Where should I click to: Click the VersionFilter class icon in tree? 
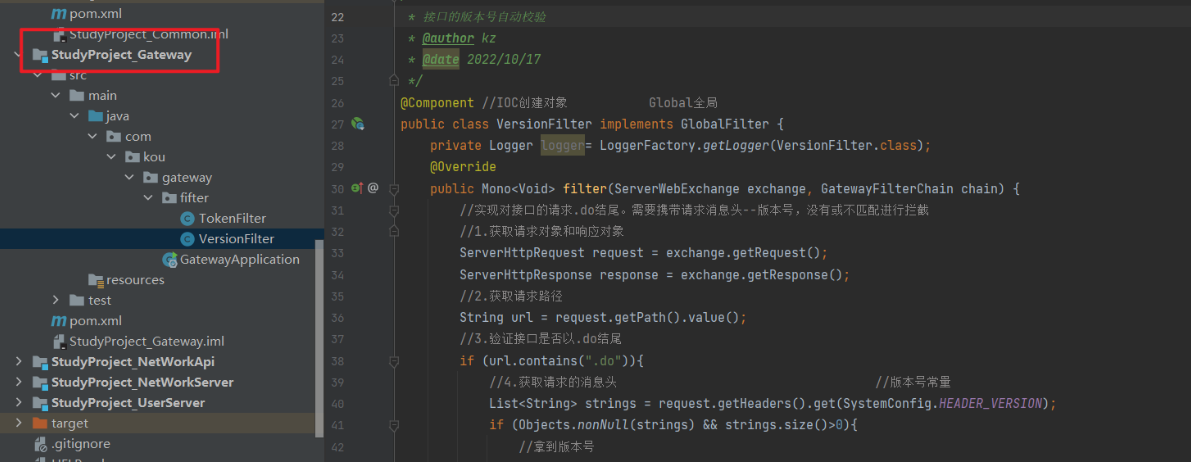point(187,239)
